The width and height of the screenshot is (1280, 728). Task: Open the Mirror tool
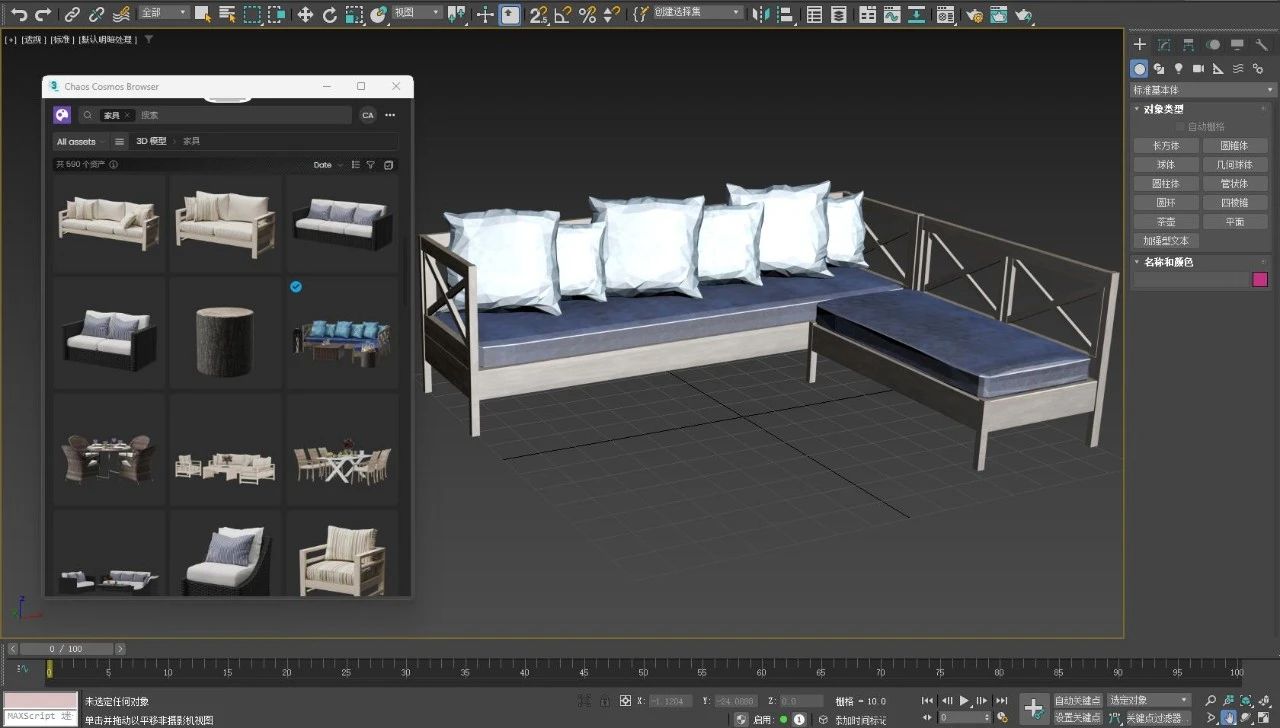pyautogui.click(x=762, y=15)
